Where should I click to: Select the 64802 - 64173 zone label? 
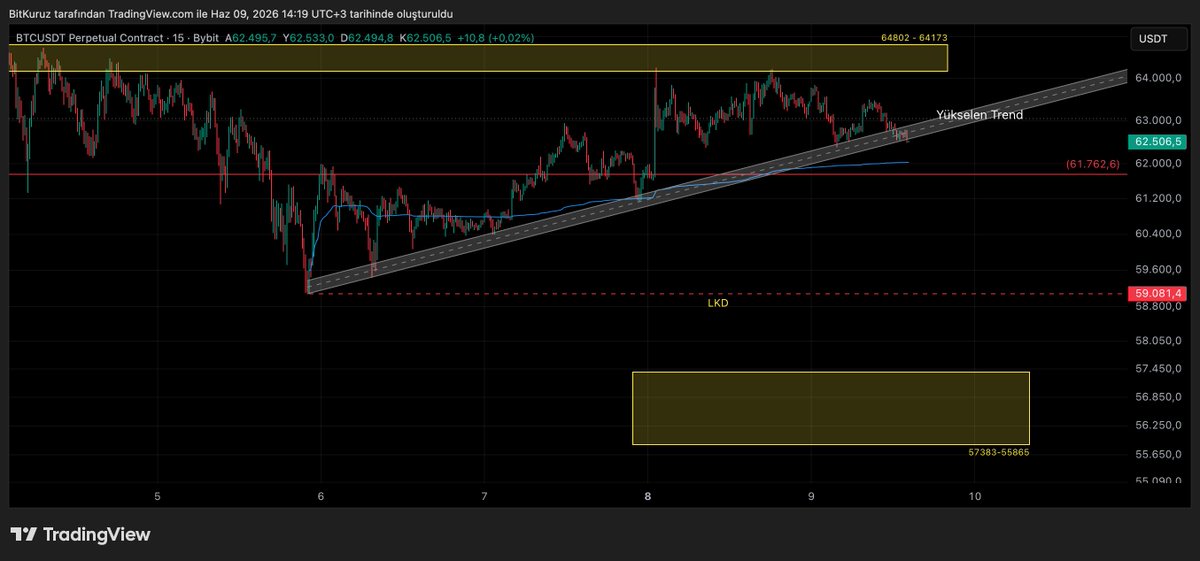pyautogui.click(x=914, y=37)
